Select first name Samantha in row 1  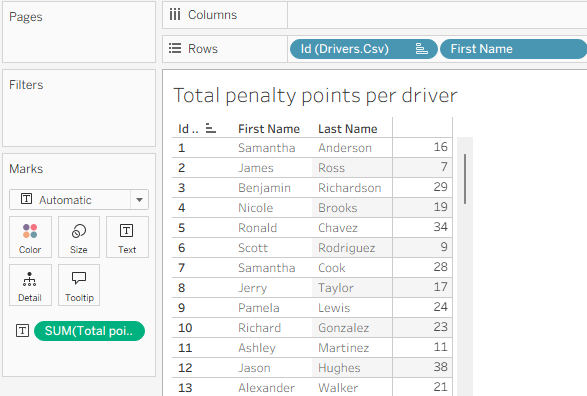coord(267,148)
